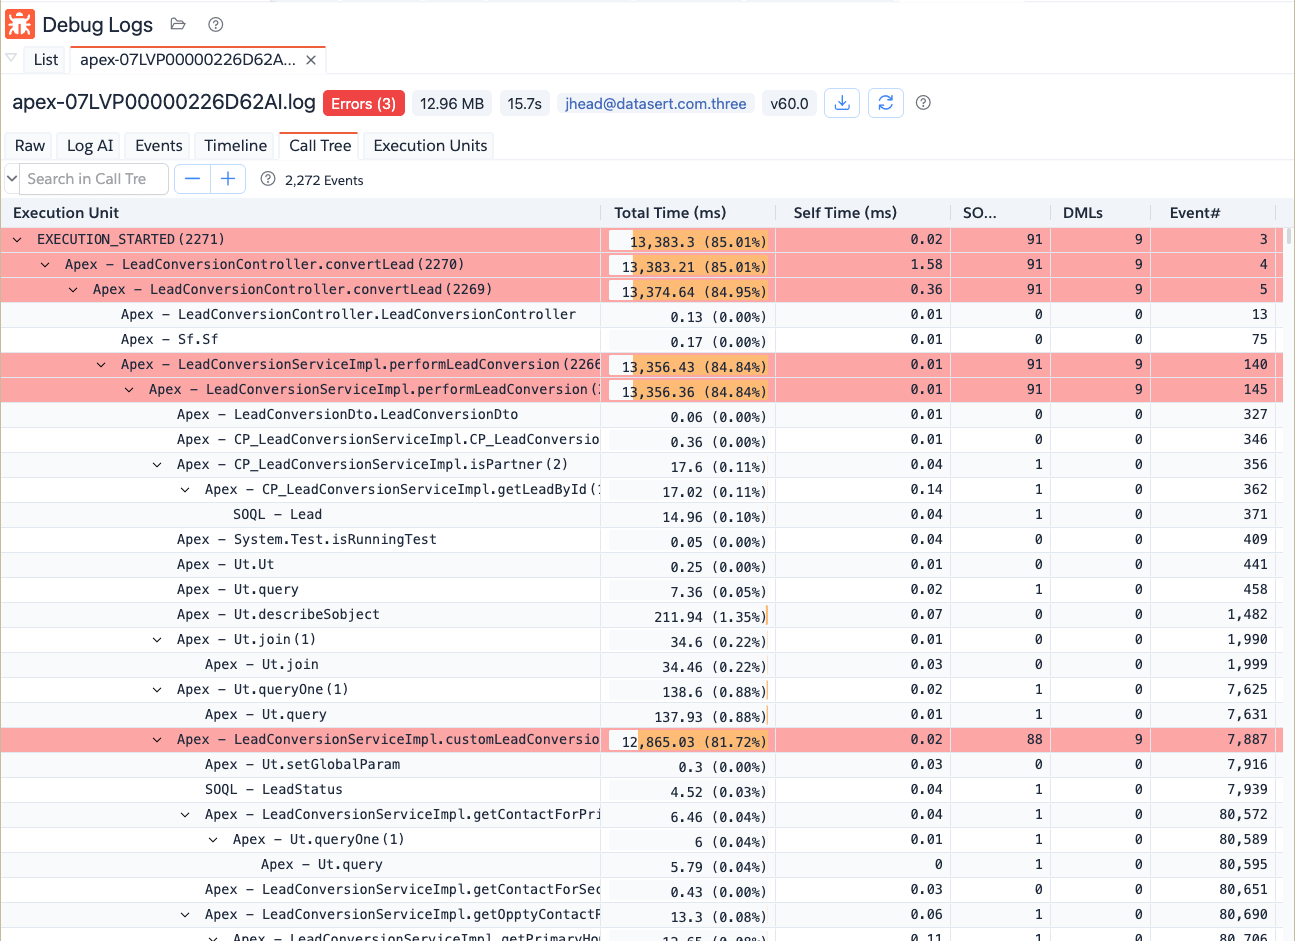The height and width of the screenshot is (941, 1295).
Task: Click the Errors (3) badge
Action: coord(363,104)
